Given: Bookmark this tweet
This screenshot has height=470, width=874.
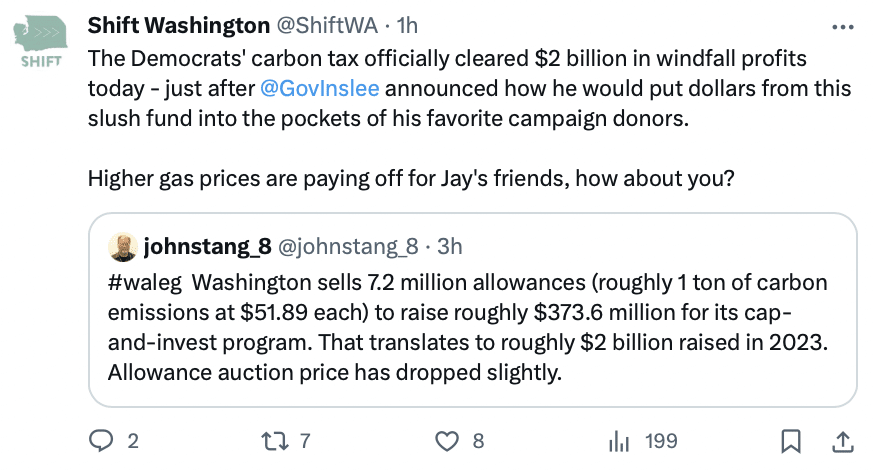Looking at the screenshot, I should point(790,440).
